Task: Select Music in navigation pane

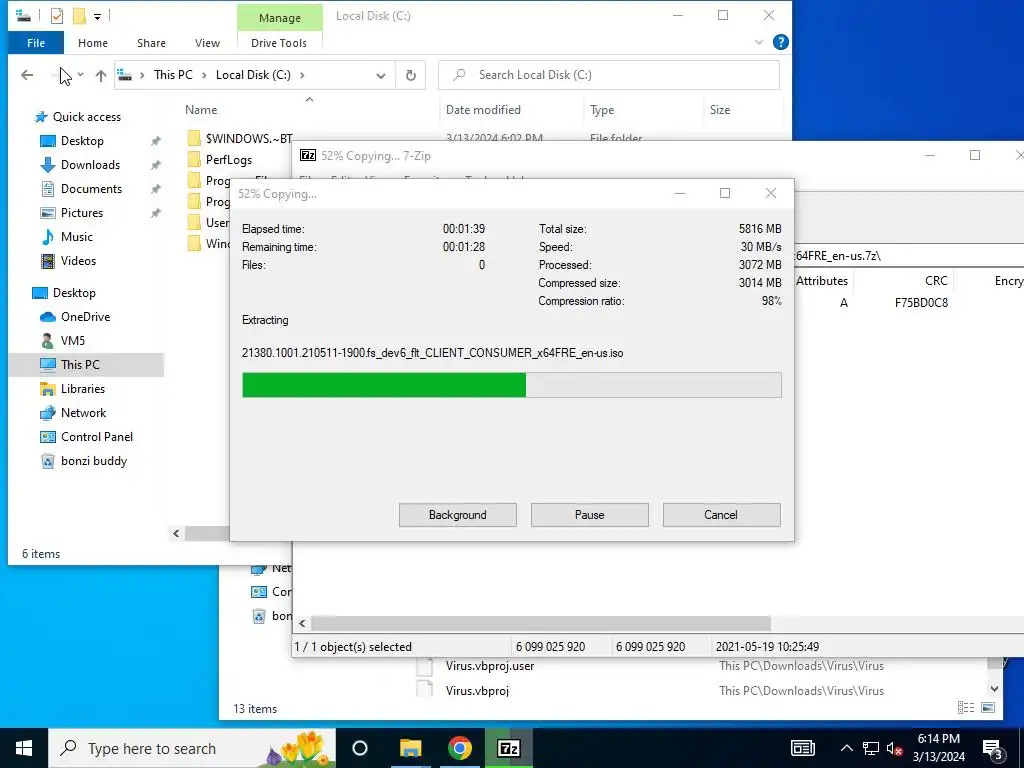Action: coord(76,237)
